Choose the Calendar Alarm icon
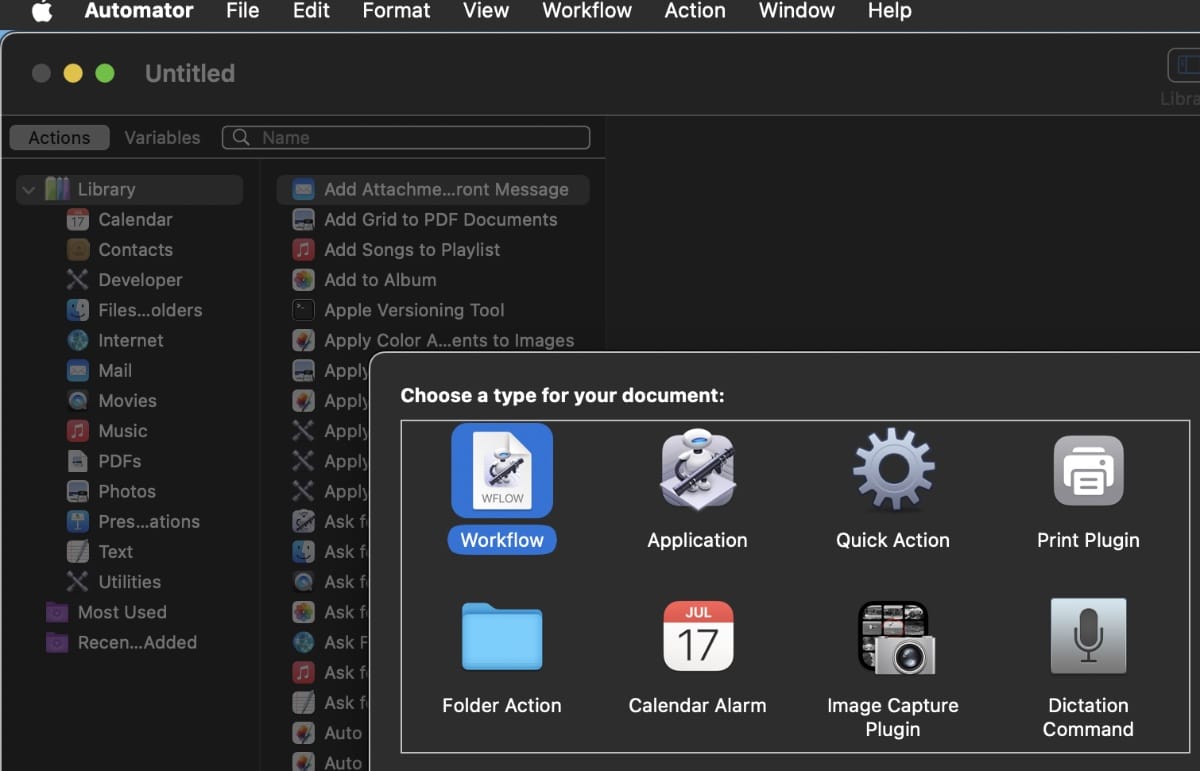This screenshot has width=1200, height=771. (x=697, y=636)
